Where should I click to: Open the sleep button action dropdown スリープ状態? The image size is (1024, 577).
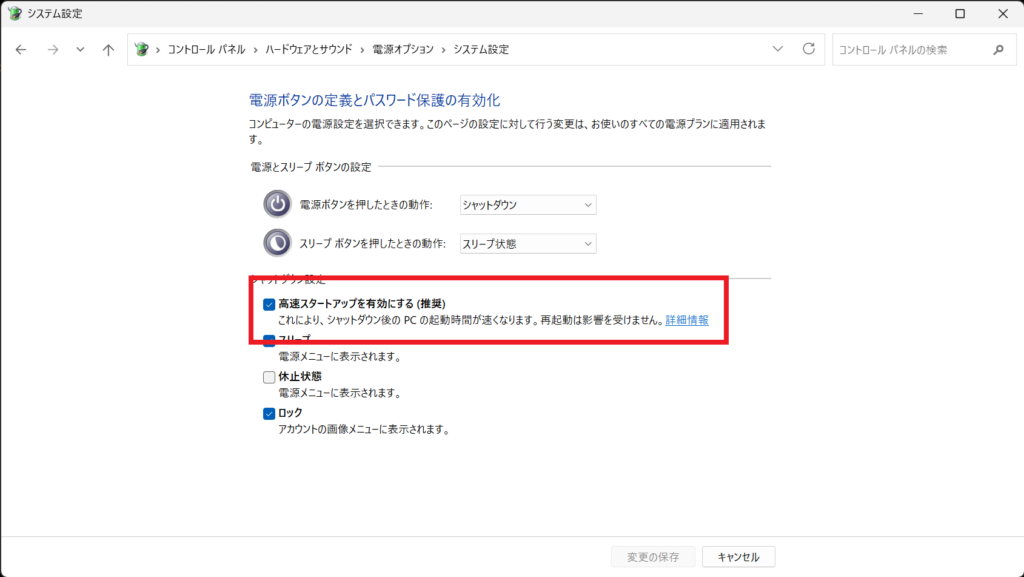click(527, 244)
